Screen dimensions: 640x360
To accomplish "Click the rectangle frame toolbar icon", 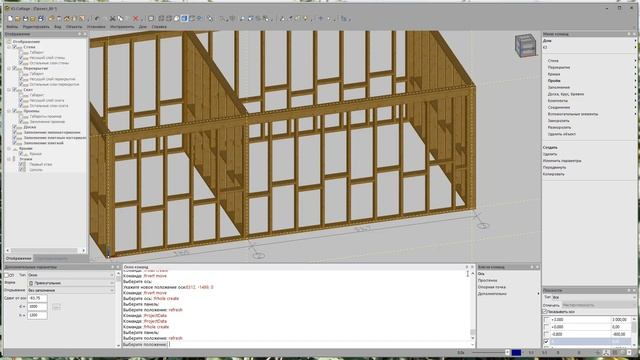I will point(151,19).
